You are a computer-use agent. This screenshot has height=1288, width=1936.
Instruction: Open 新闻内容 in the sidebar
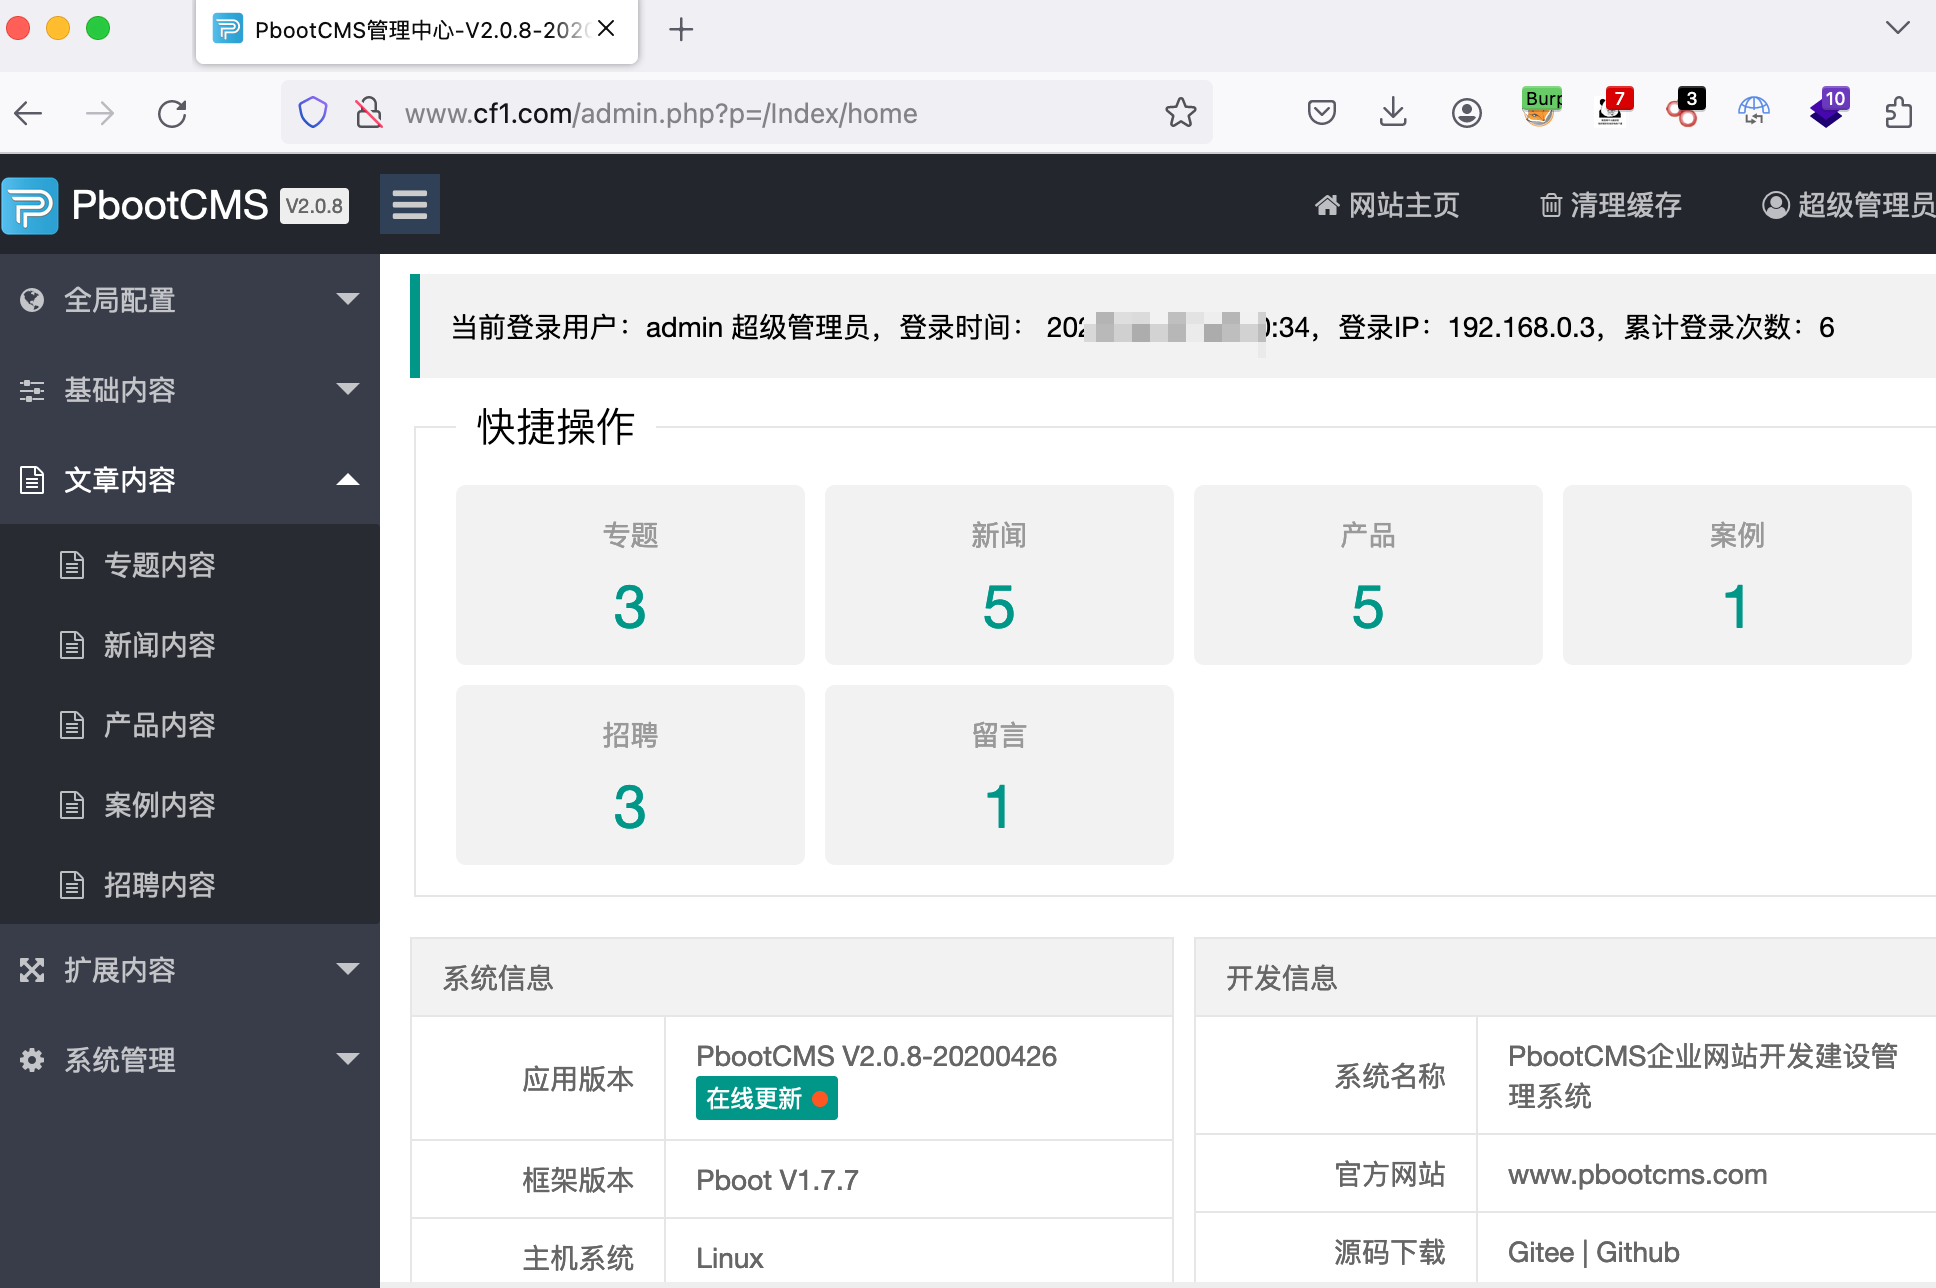coord(159,645)
